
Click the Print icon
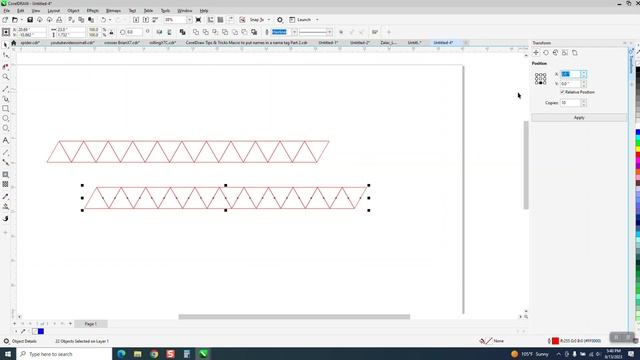[59, 20]
